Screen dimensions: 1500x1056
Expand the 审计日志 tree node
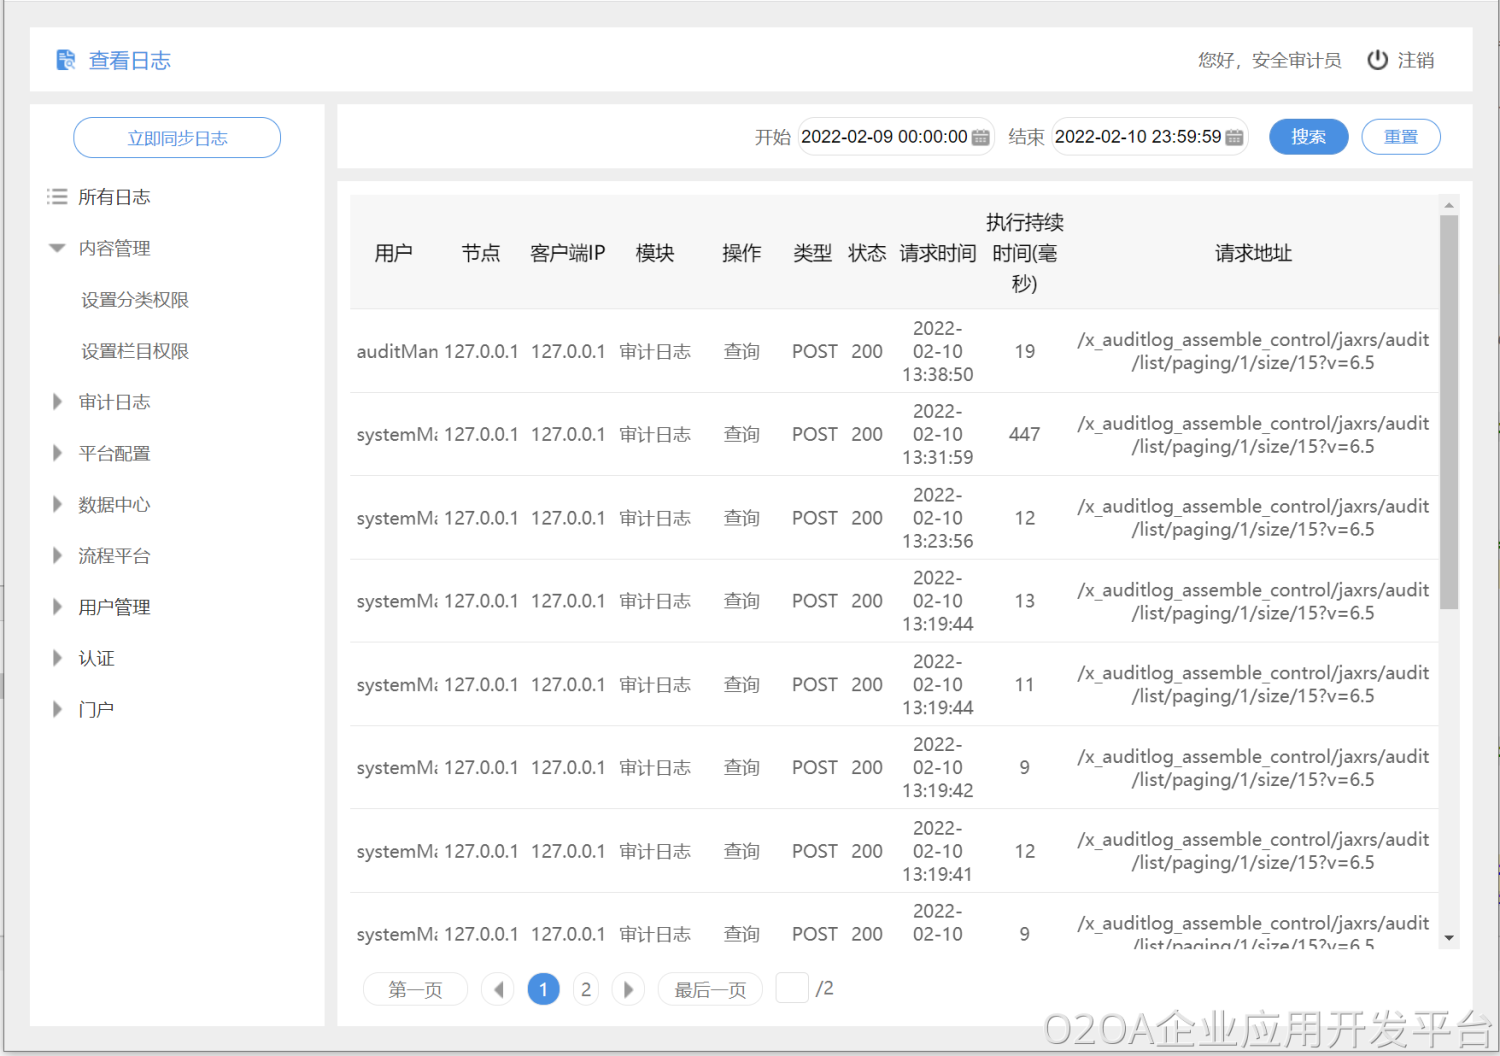[x=57, y=402]
